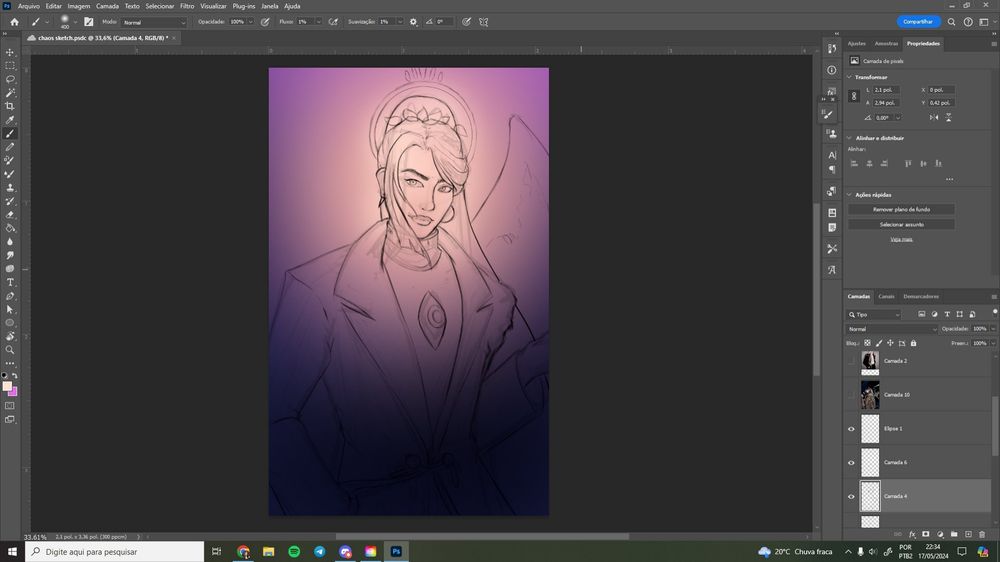Toggle lock transparent pixels
Screen dimensions: 1000x562
[867, 343]
